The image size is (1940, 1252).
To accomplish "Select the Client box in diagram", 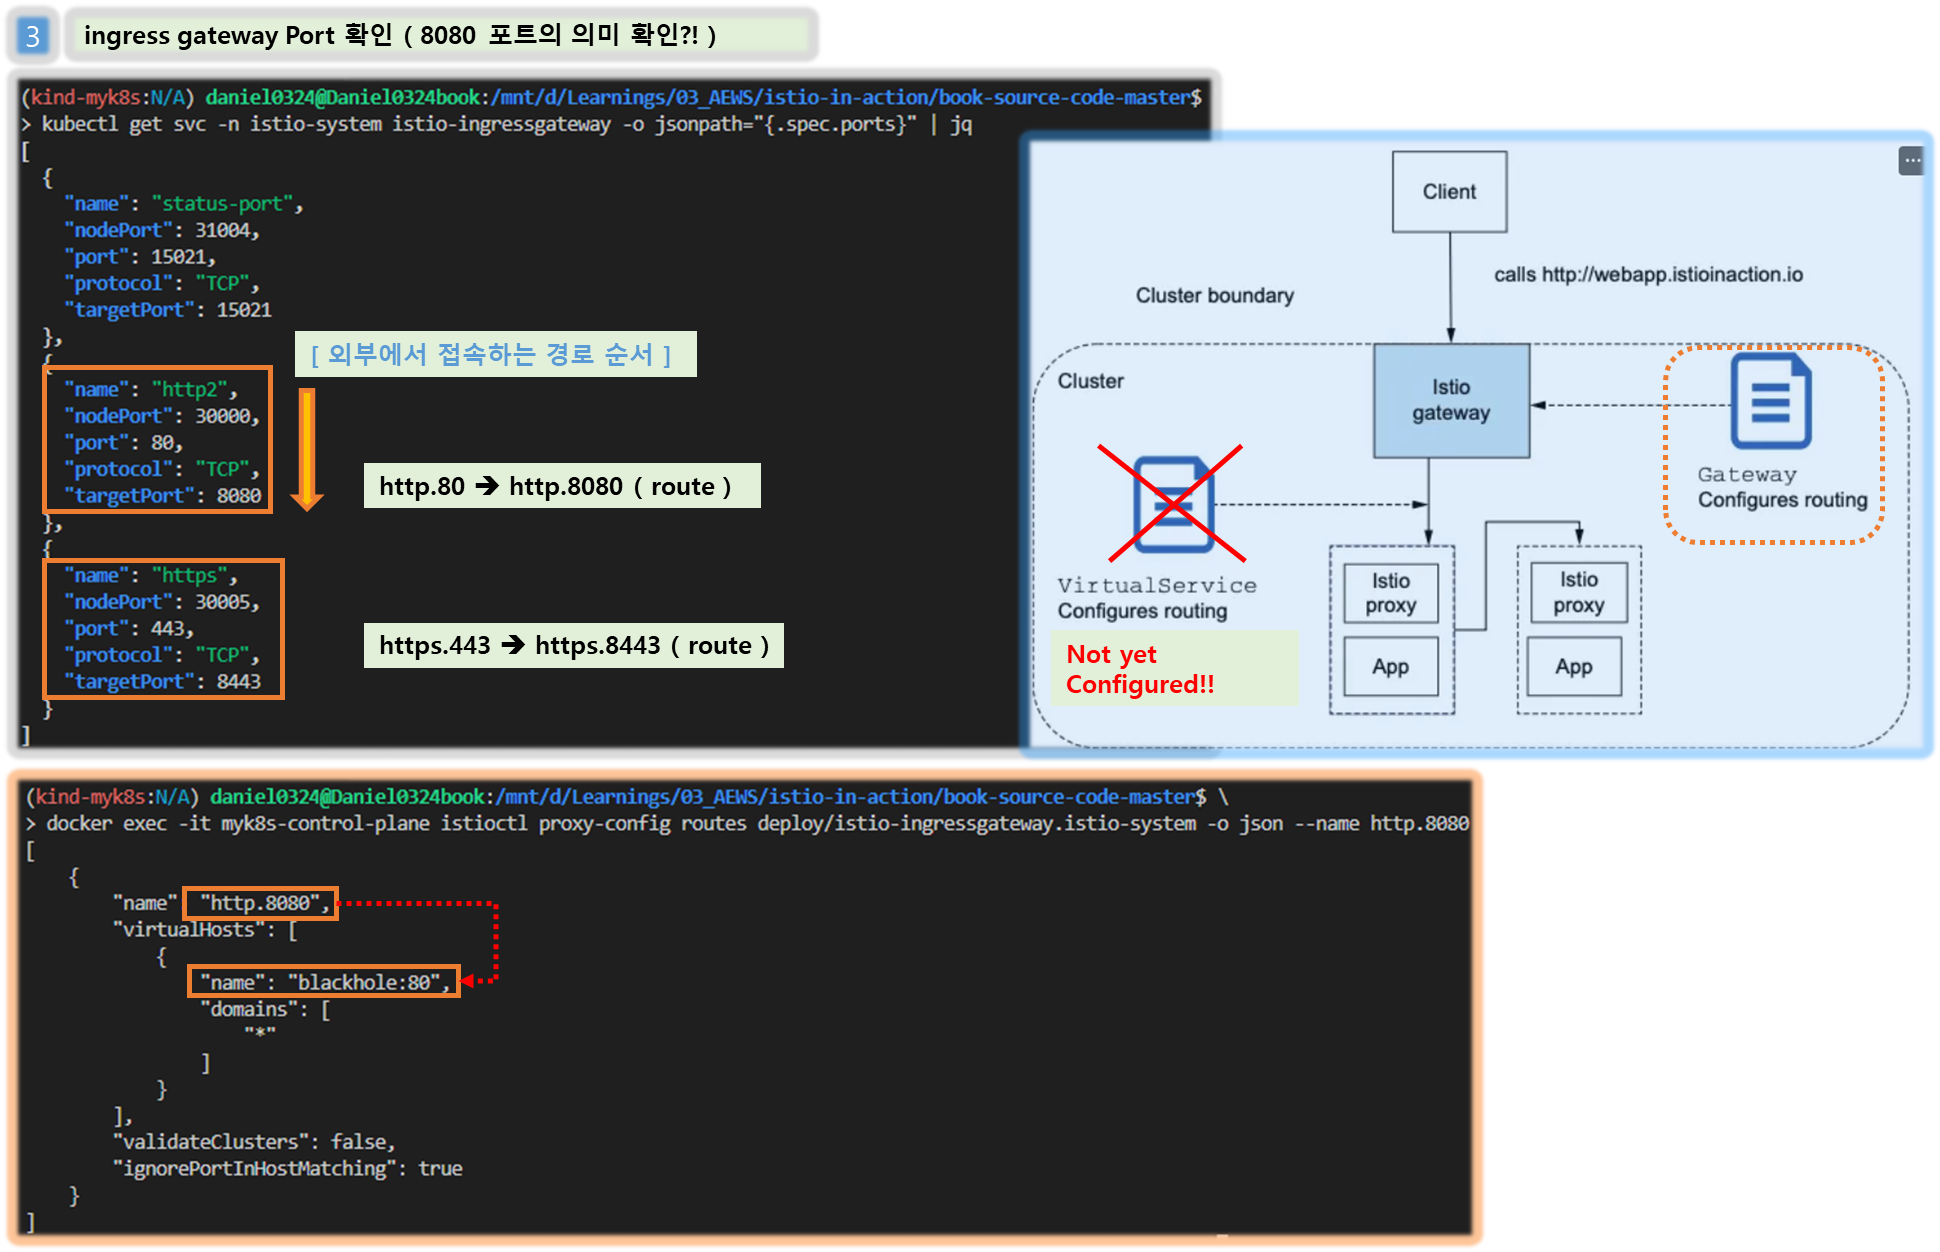I will (x=1449, y=192).
